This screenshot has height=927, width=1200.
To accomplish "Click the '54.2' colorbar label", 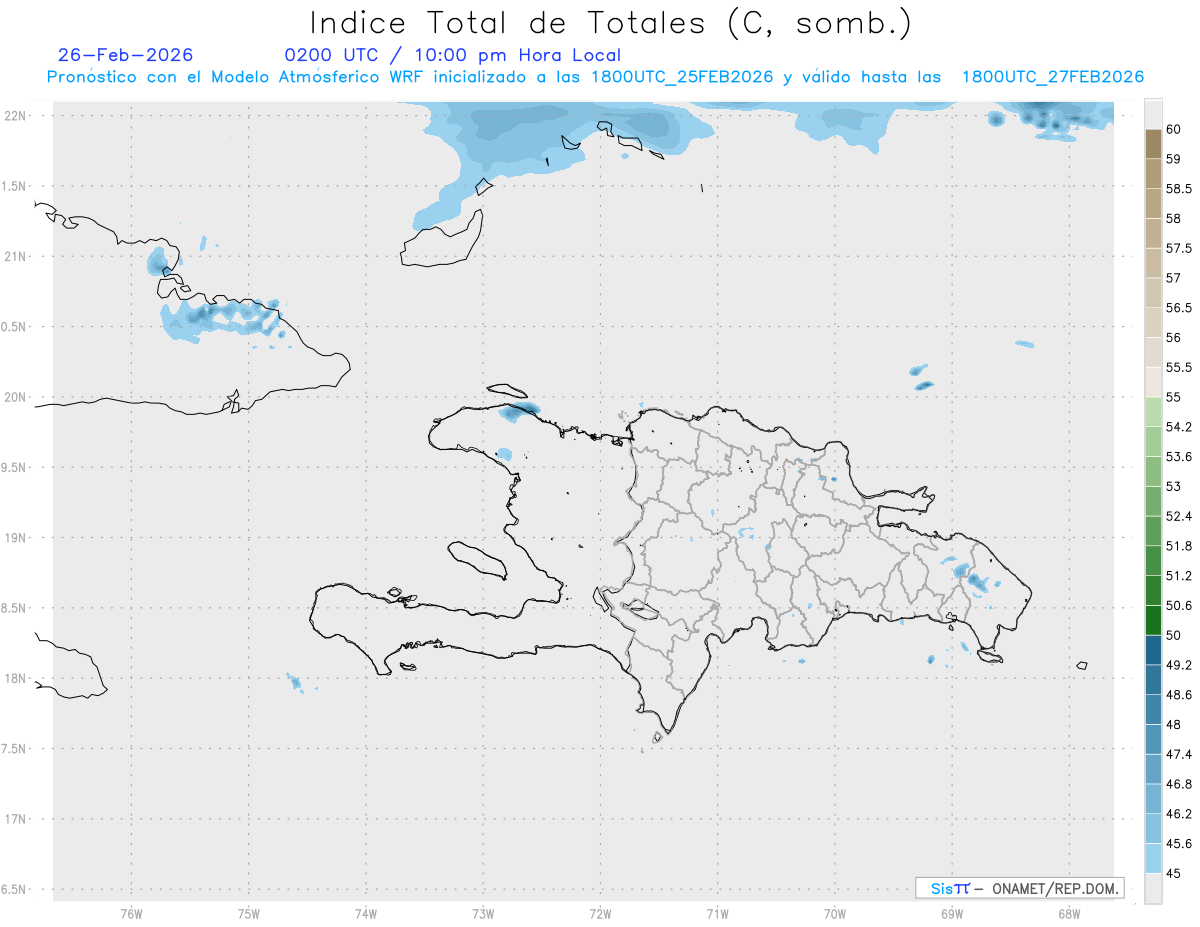I will pyautogui.click(x=1179, y=427).
